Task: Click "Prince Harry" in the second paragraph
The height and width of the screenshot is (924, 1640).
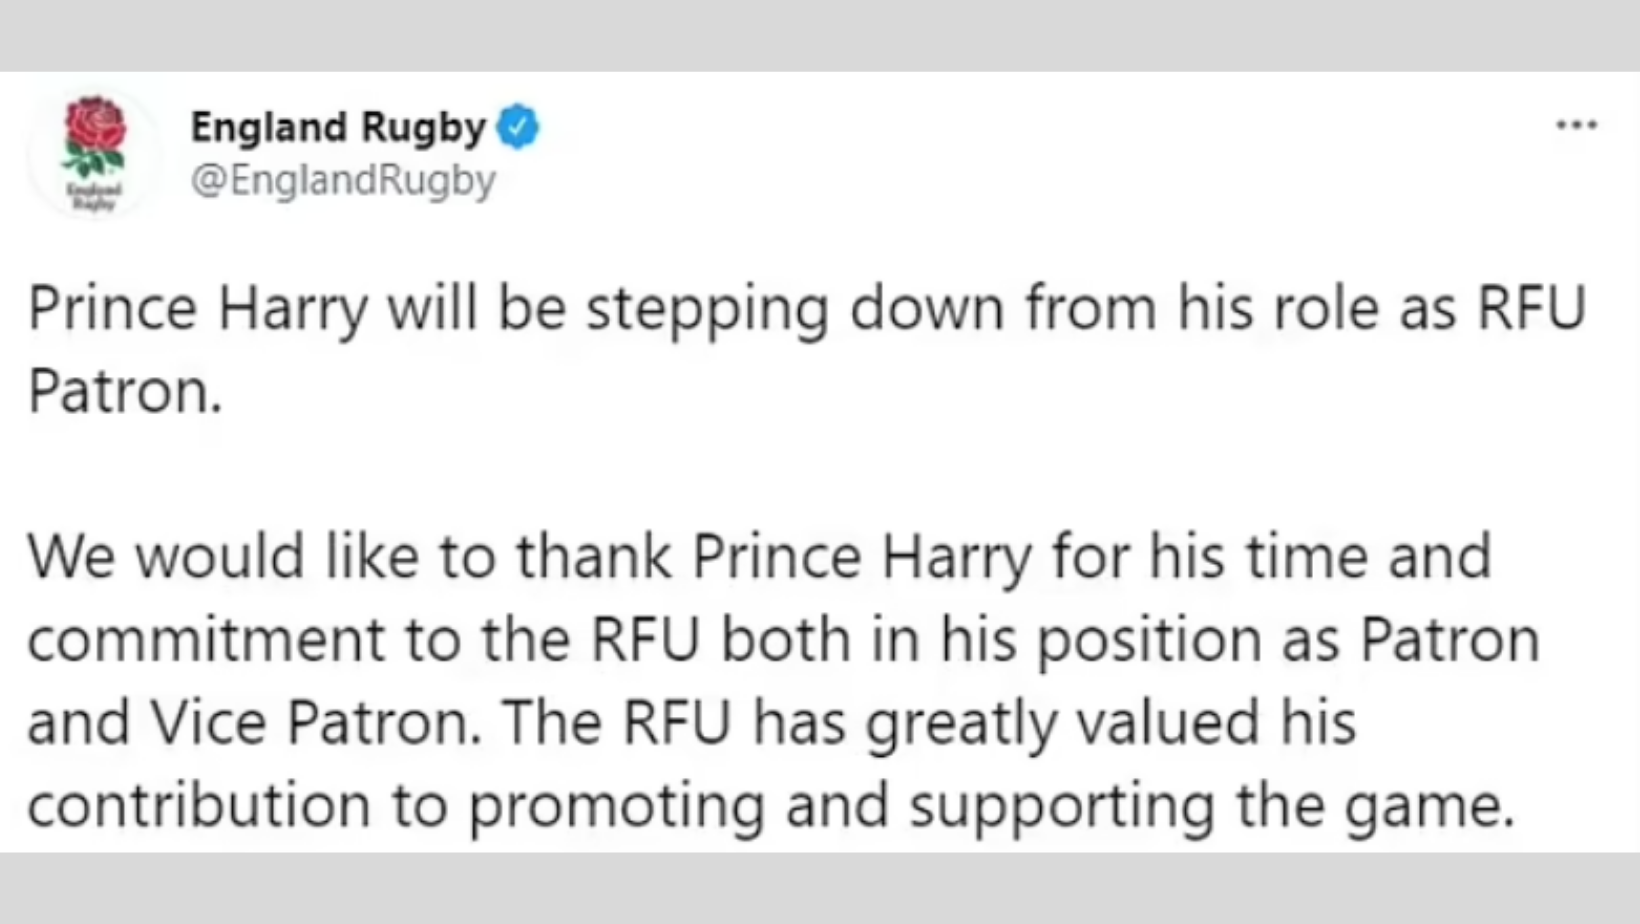Action: tap(862, 557)
